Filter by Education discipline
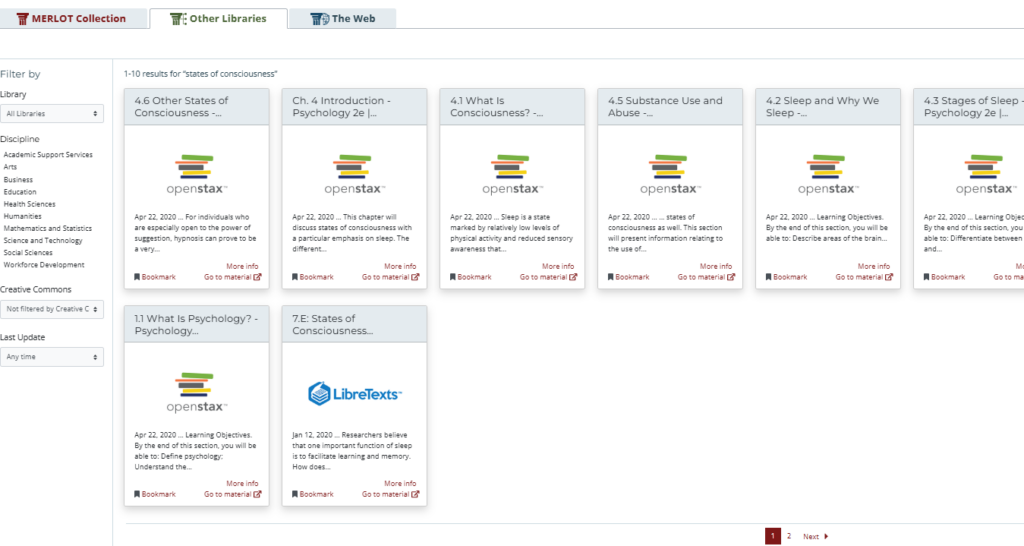Screen dimensions: 1024x546 tap(20, 192)
